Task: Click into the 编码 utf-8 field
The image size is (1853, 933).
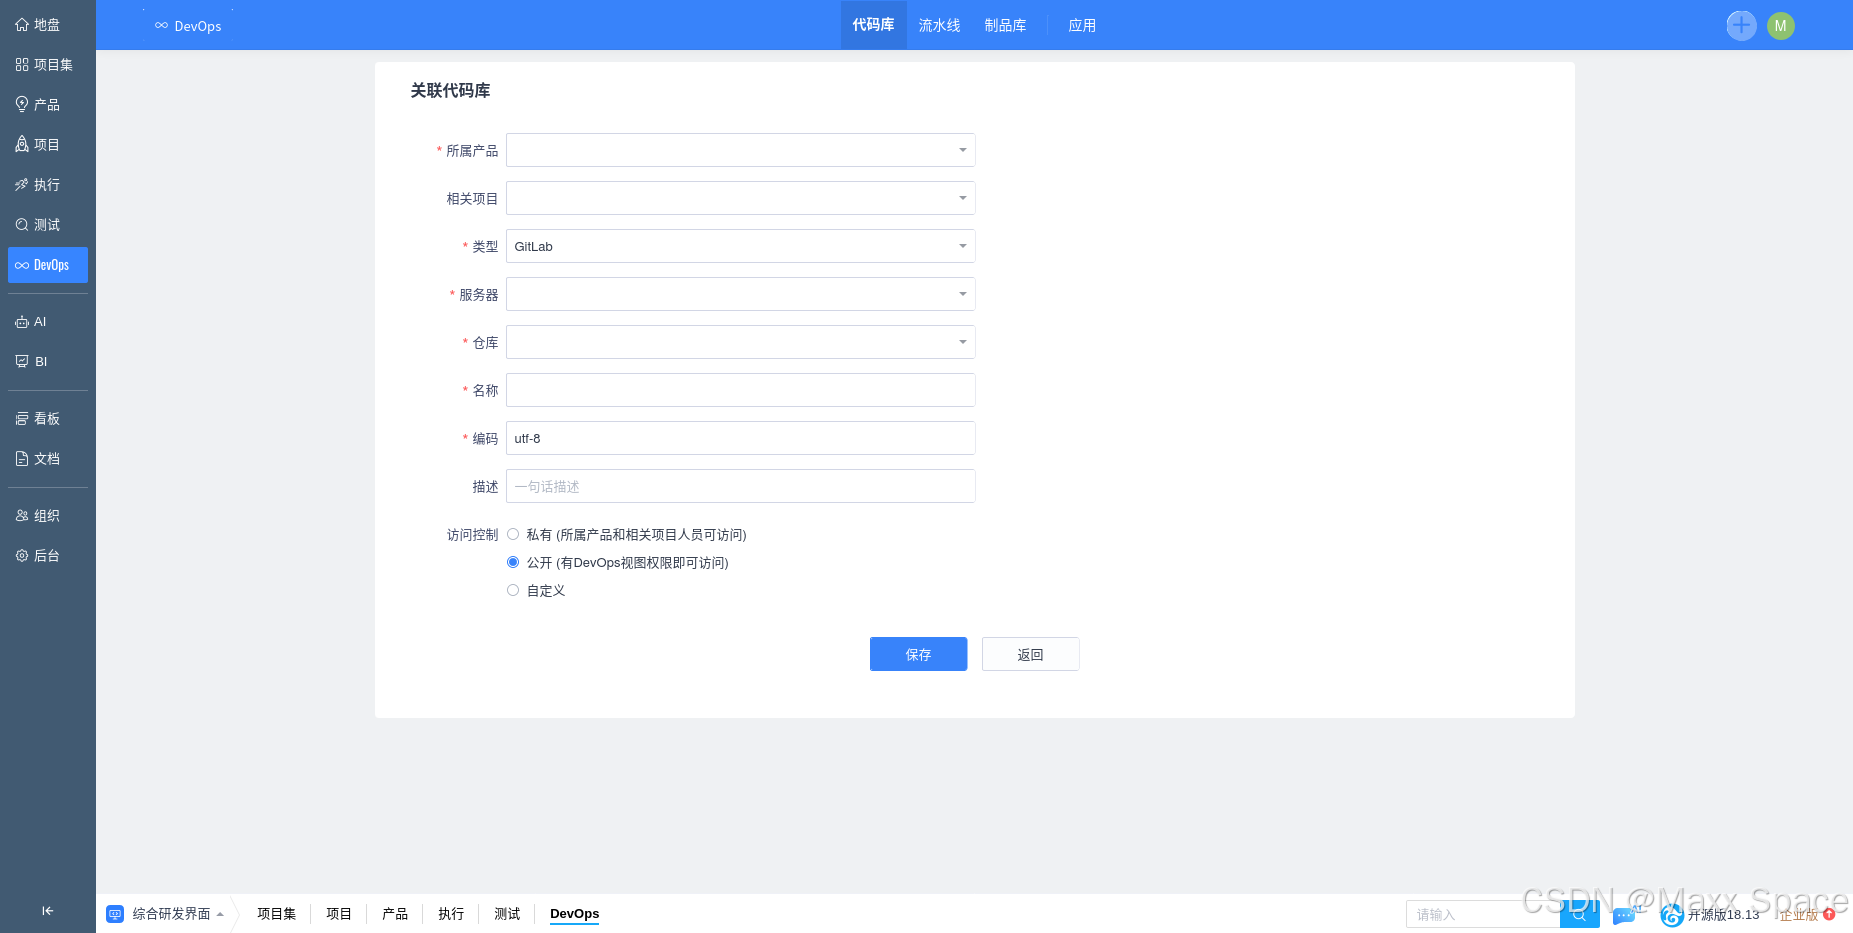Action: 741,438
